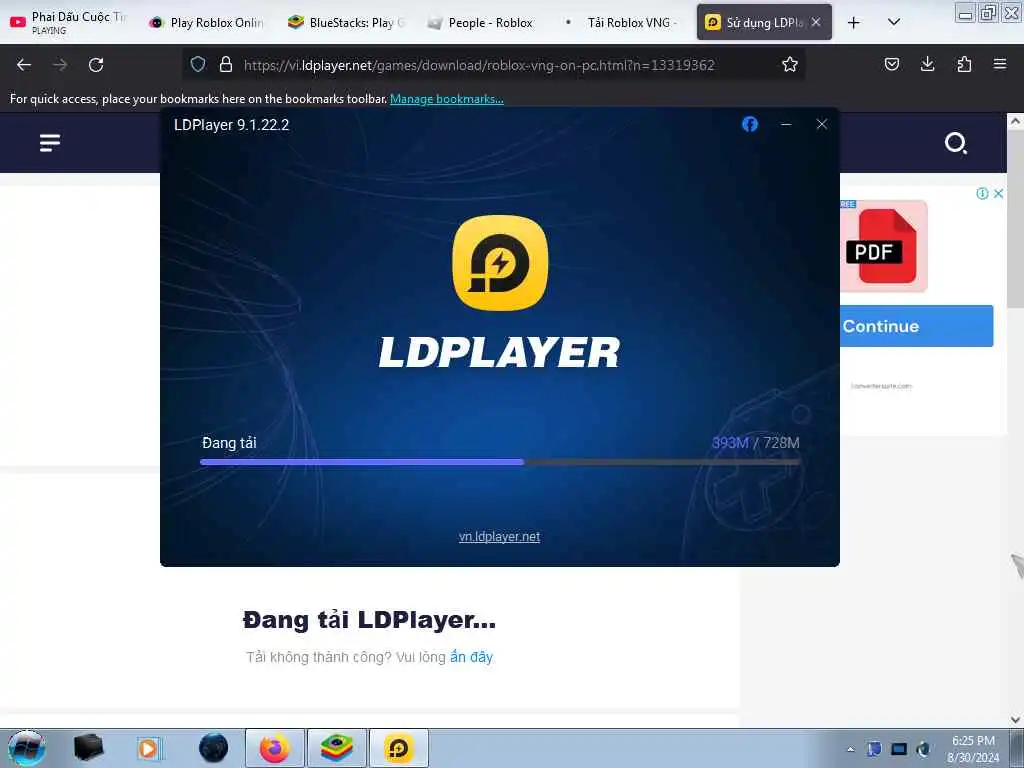This screenshot has width=1024, height=768.
Task: Open the Pocket save icon
Action: [x=891, y=64]
